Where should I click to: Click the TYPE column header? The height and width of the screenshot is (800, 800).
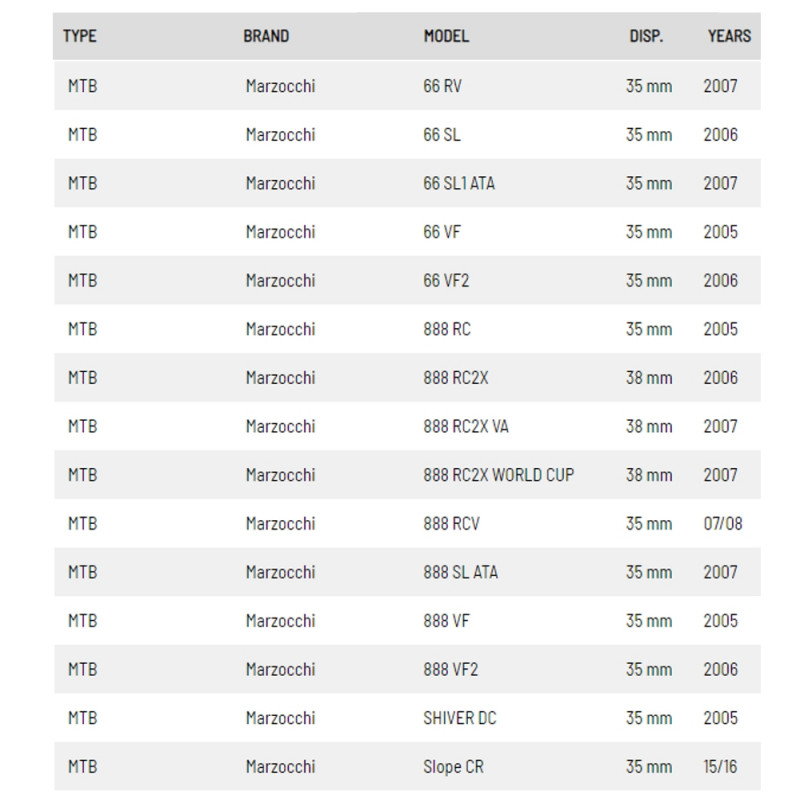coord(80,36)
